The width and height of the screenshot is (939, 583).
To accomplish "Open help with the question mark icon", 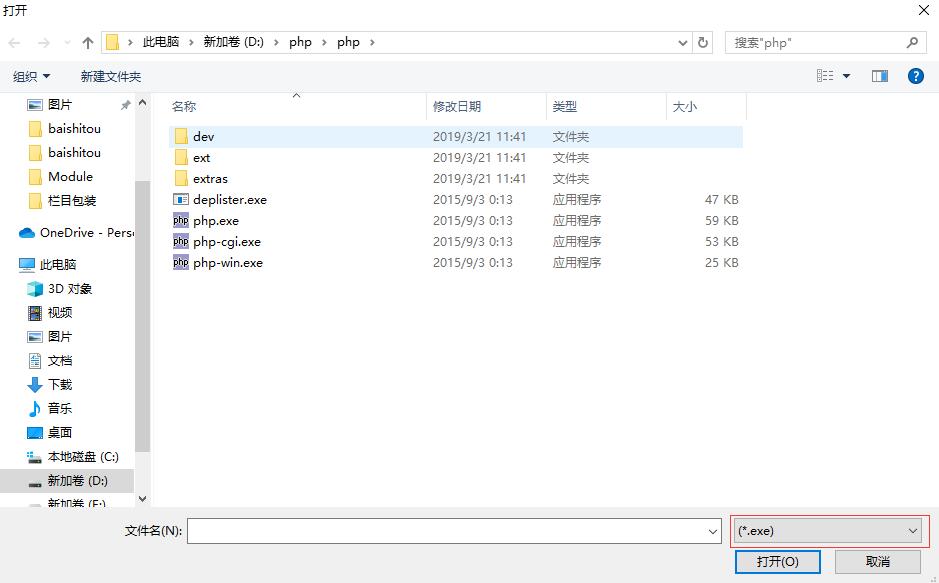I will coord(916,76).
